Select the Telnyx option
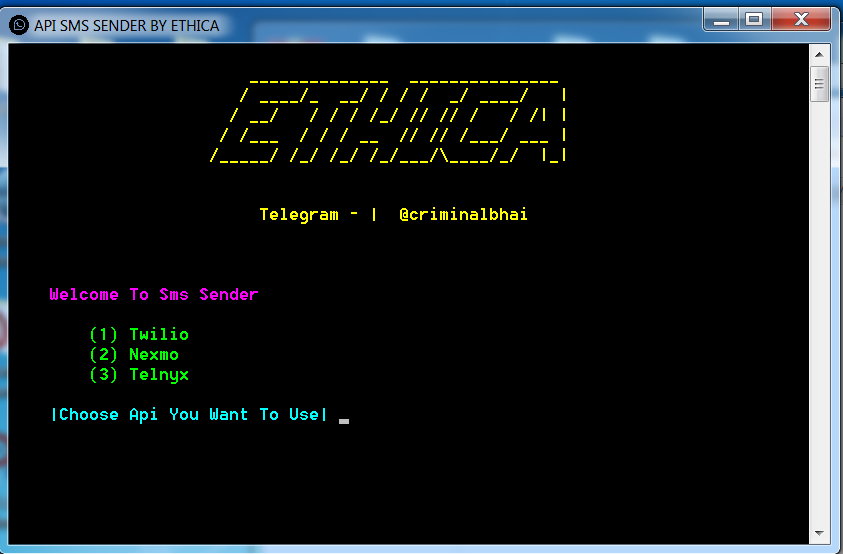843x554 pixels. (x=158, y=375)
